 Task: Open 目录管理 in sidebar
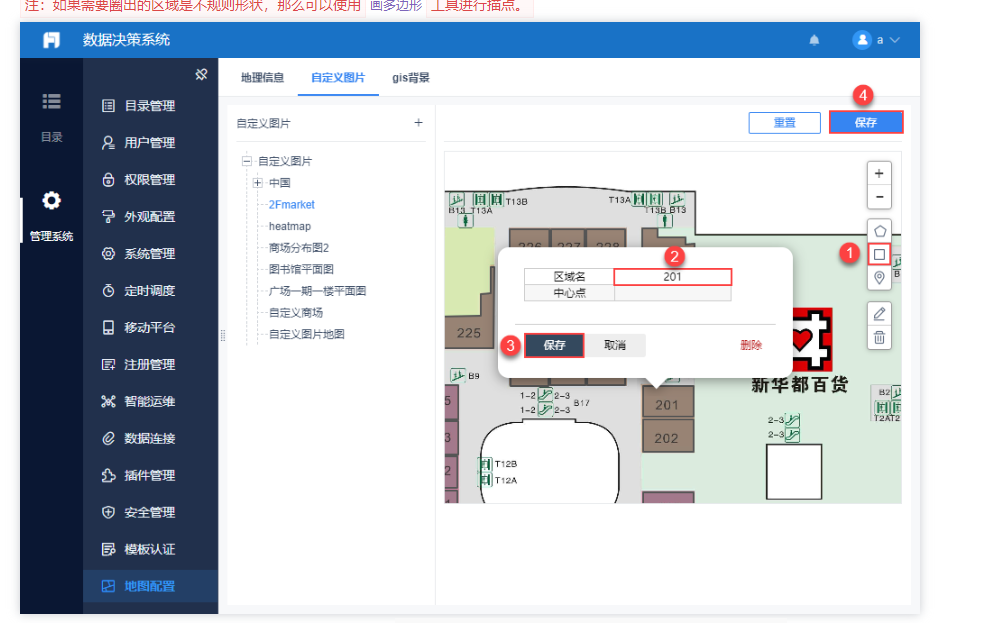pyautogui.click(x=150, y=106)
